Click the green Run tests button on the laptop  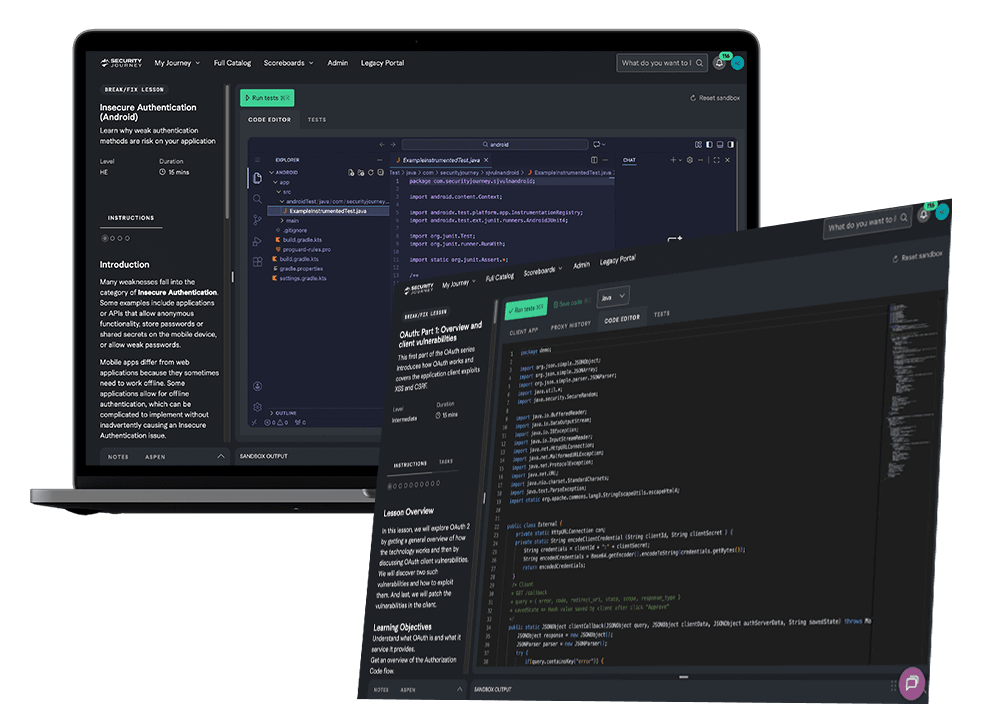pyautogui.click(x=267, y=97)
